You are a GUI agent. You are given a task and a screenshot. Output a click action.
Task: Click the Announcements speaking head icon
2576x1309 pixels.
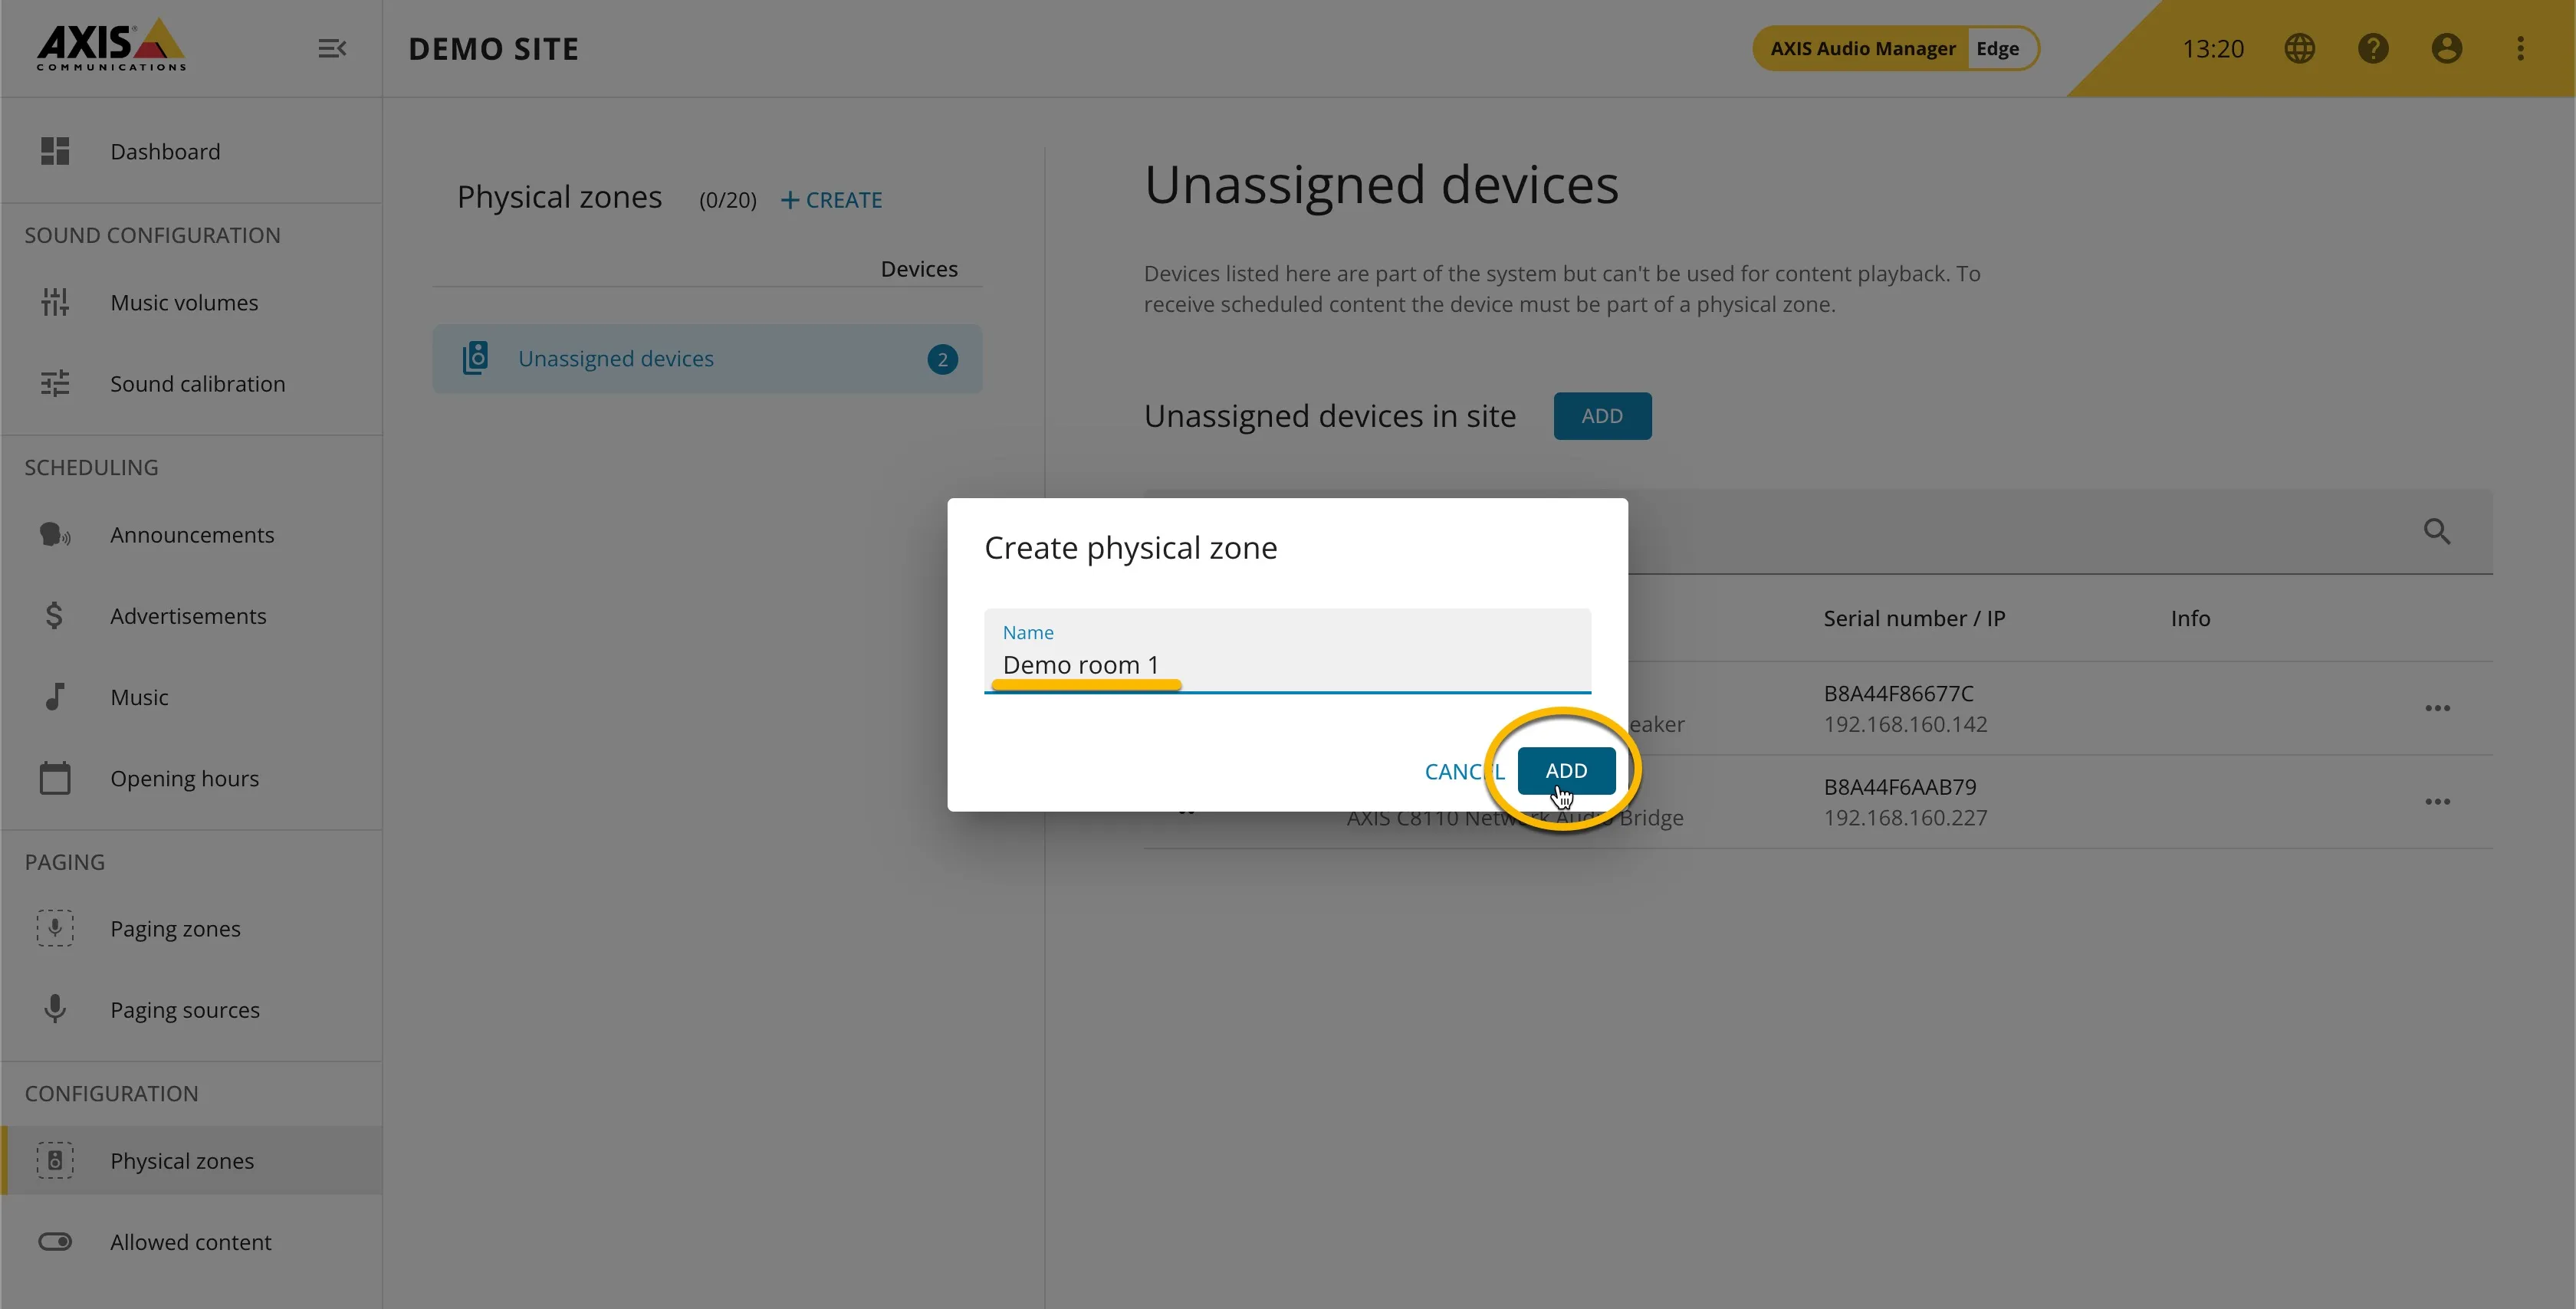click(x=55, y=535)
